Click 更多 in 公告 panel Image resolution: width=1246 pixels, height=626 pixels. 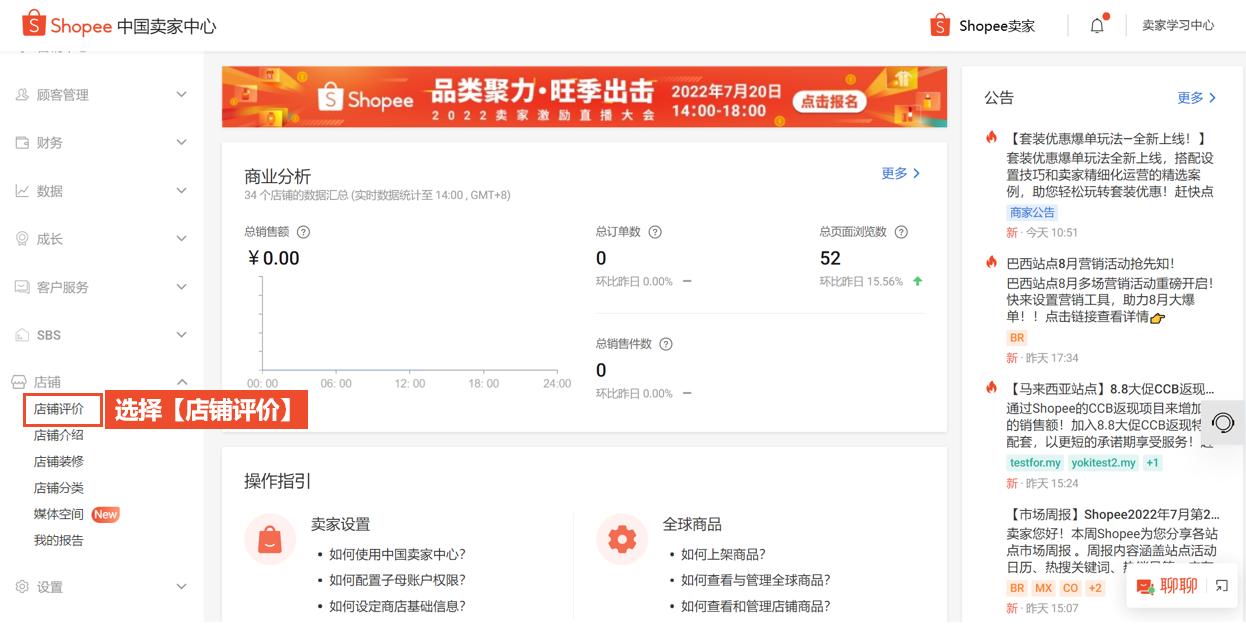1197,97
